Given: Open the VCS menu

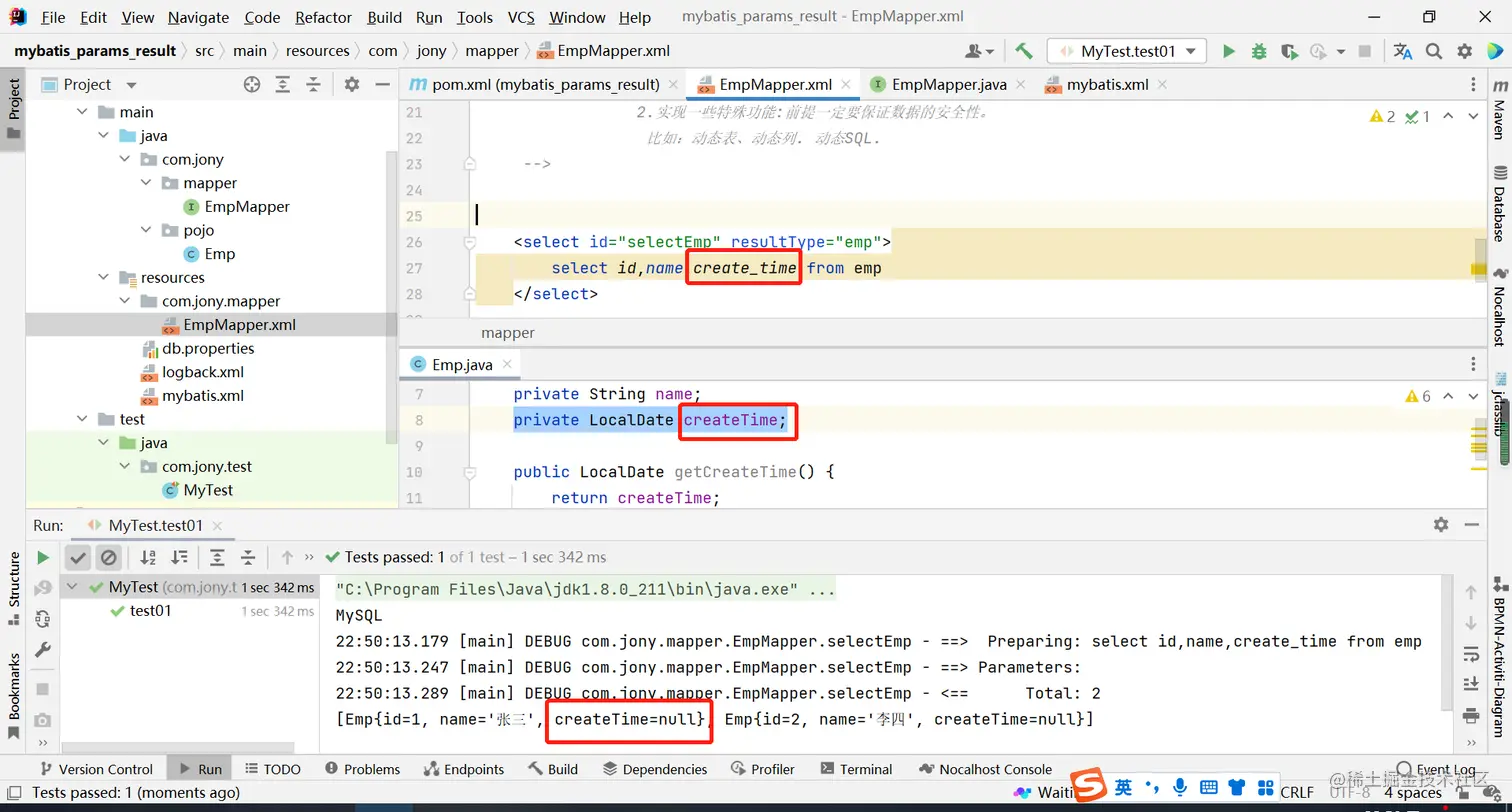Looking at the screenshot, I should 521,17.
